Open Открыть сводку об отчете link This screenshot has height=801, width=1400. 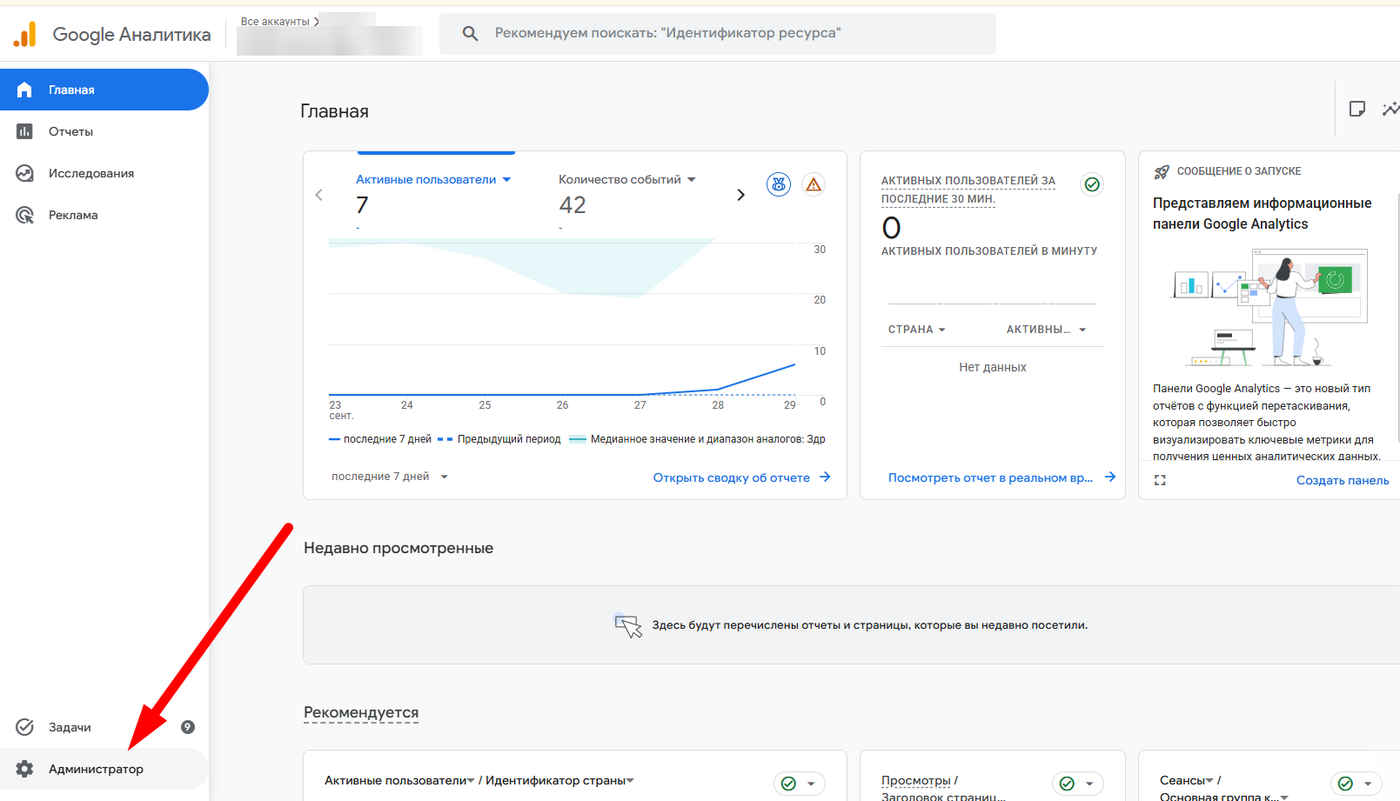742,478
